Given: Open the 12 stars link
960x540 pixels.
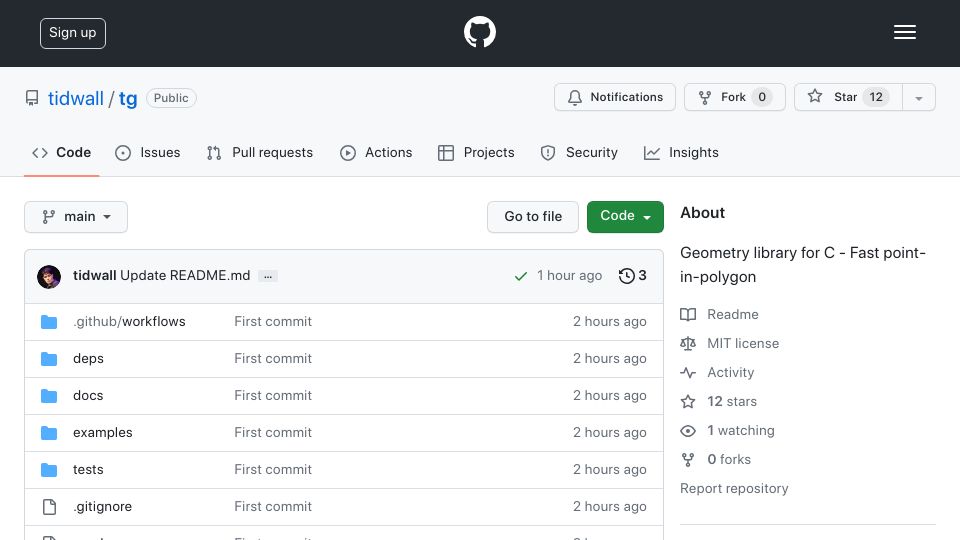Looking at the screenshot, I should (x=732, y=402).
